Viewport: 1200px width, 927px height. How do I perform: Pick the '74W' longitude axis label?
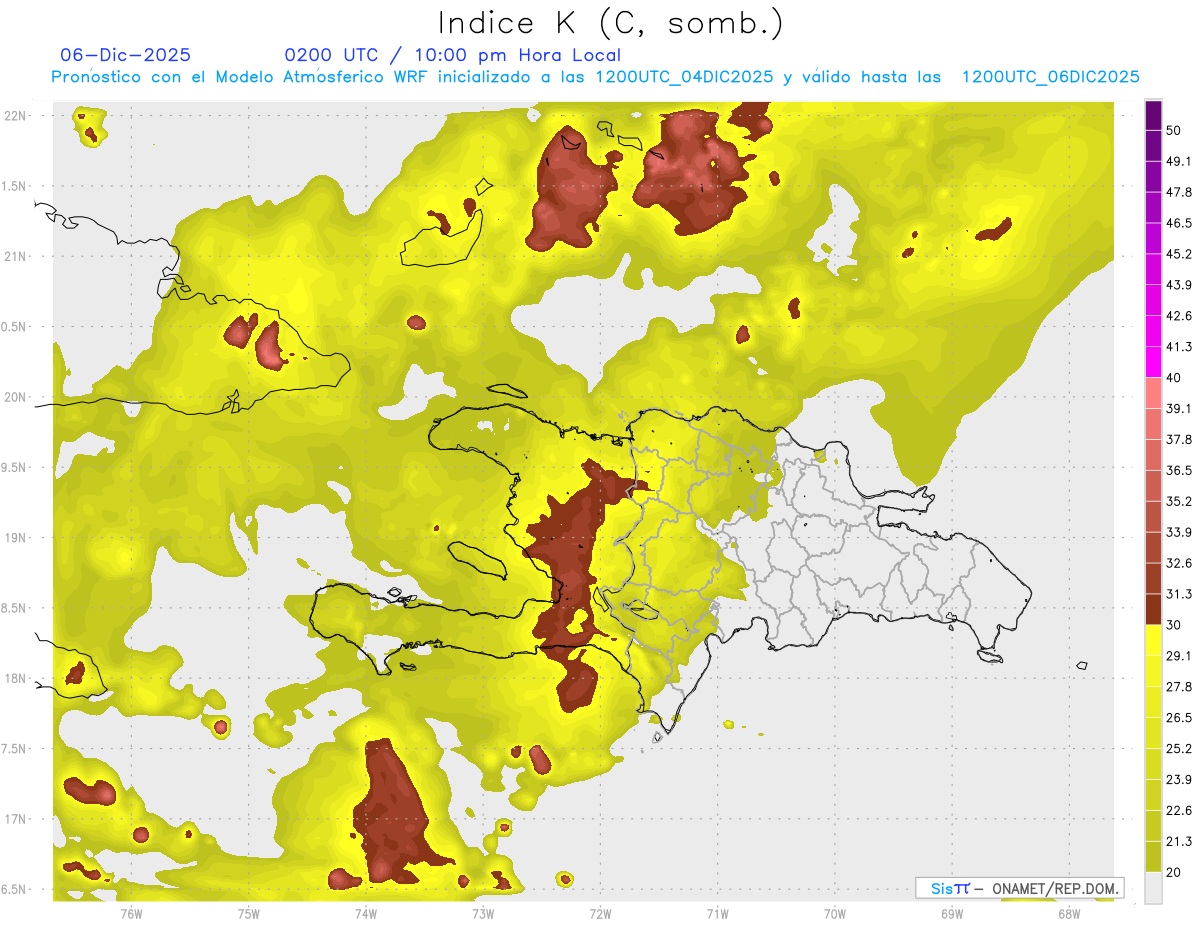click(366, 914)
